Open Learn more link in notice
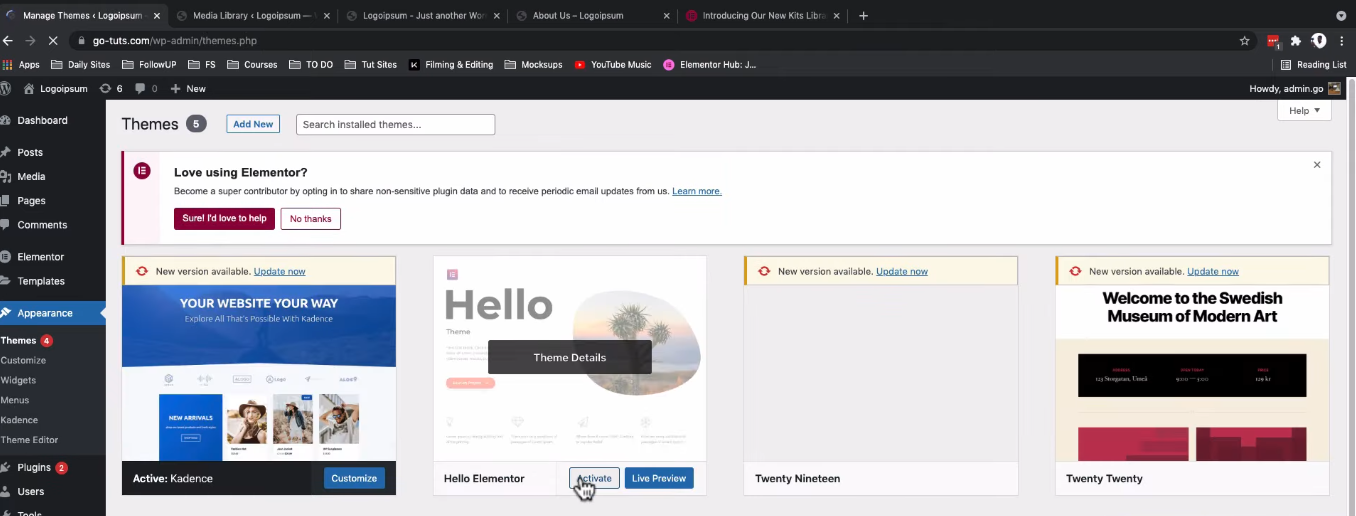Image resolution: width=1356 pixels, height=516 pixels. pyautogui.click(x=697, y=191)
